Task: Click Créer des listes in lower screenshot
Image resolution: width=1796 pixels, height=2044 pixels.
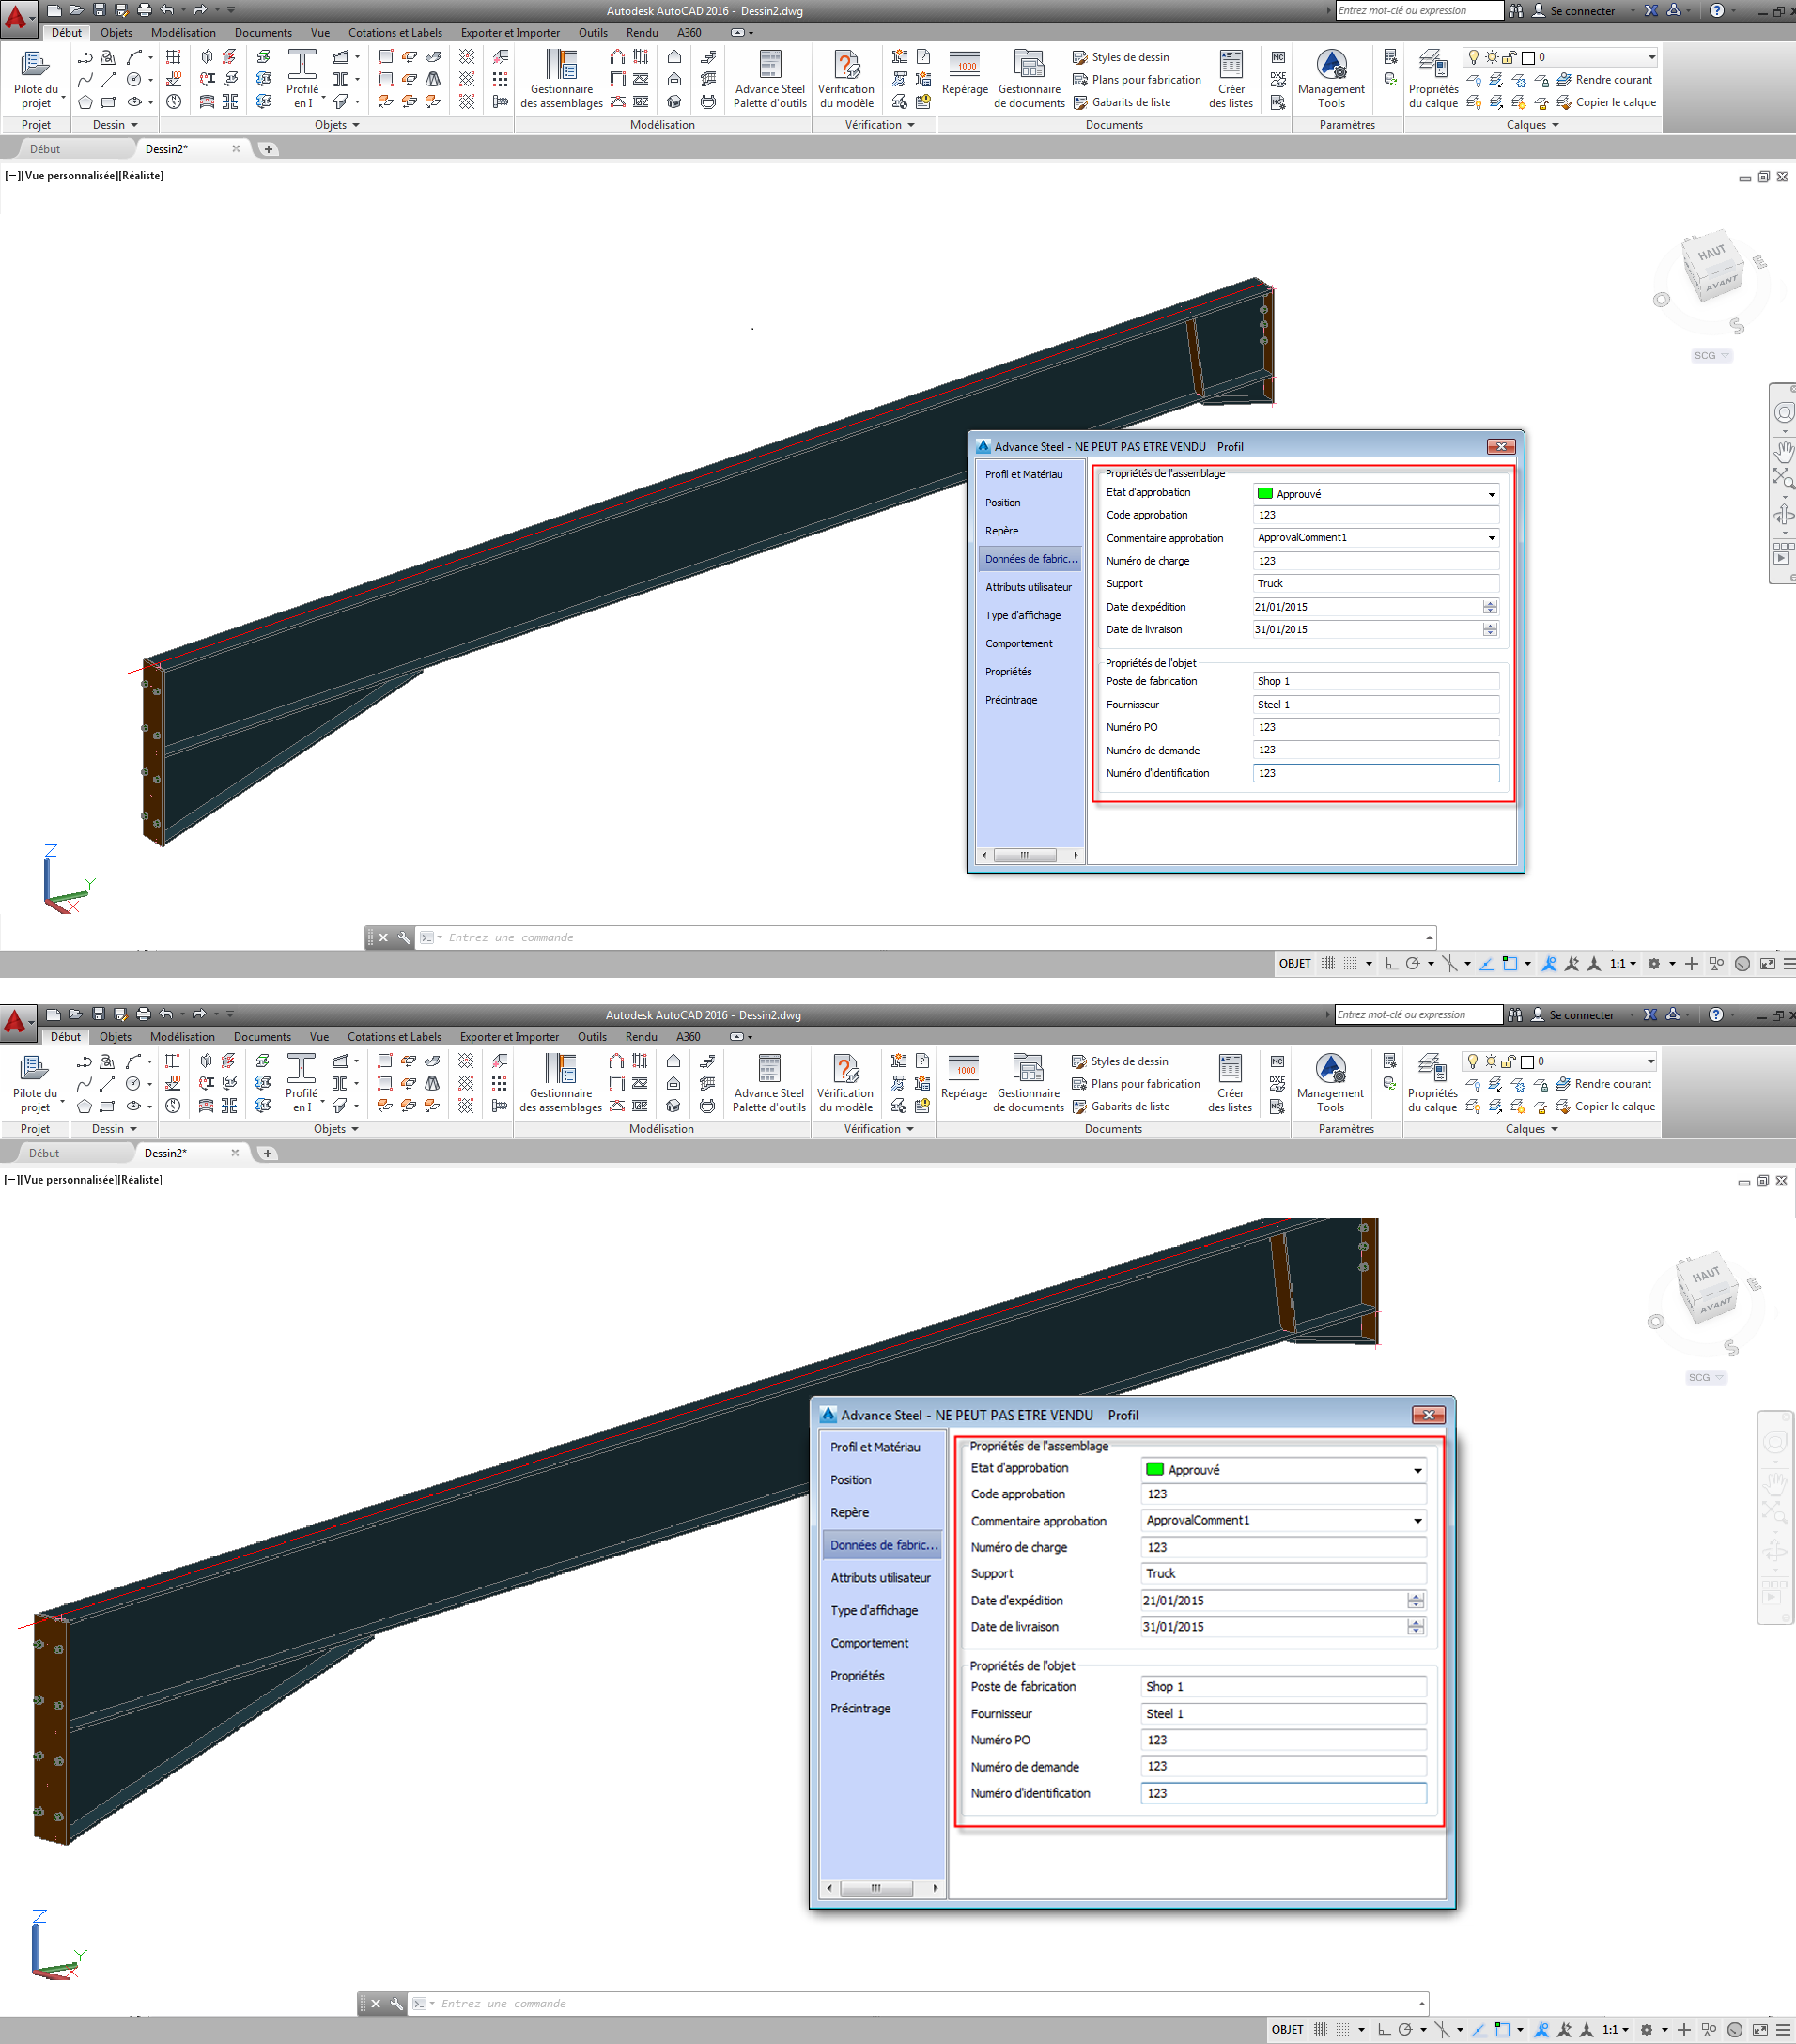Action: (x=1230, y=1083)
